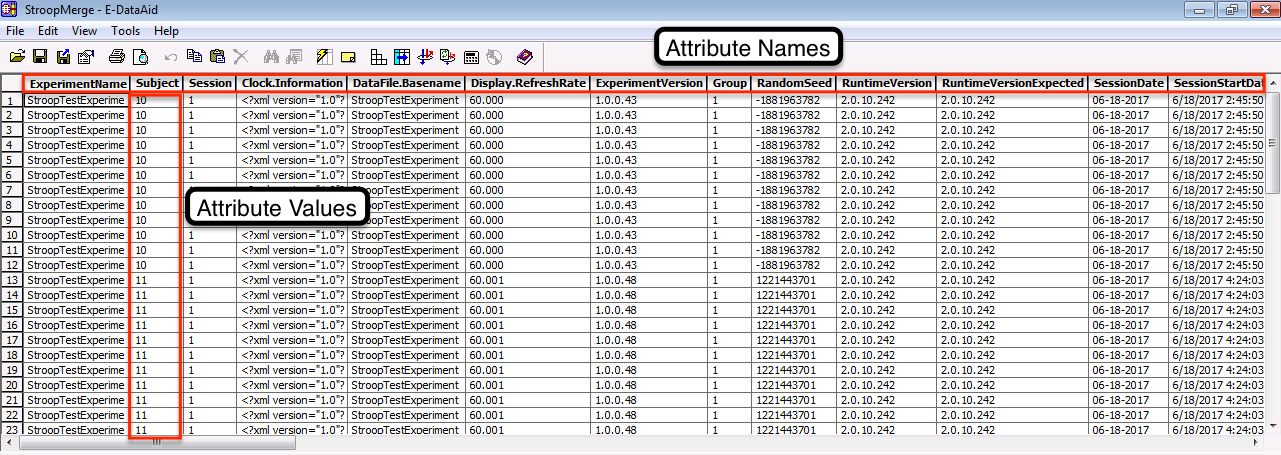Click RuntimeVersion cell in row 20
The width and height of the screenshot is (1281, 455).
click(x=886, y=385)
